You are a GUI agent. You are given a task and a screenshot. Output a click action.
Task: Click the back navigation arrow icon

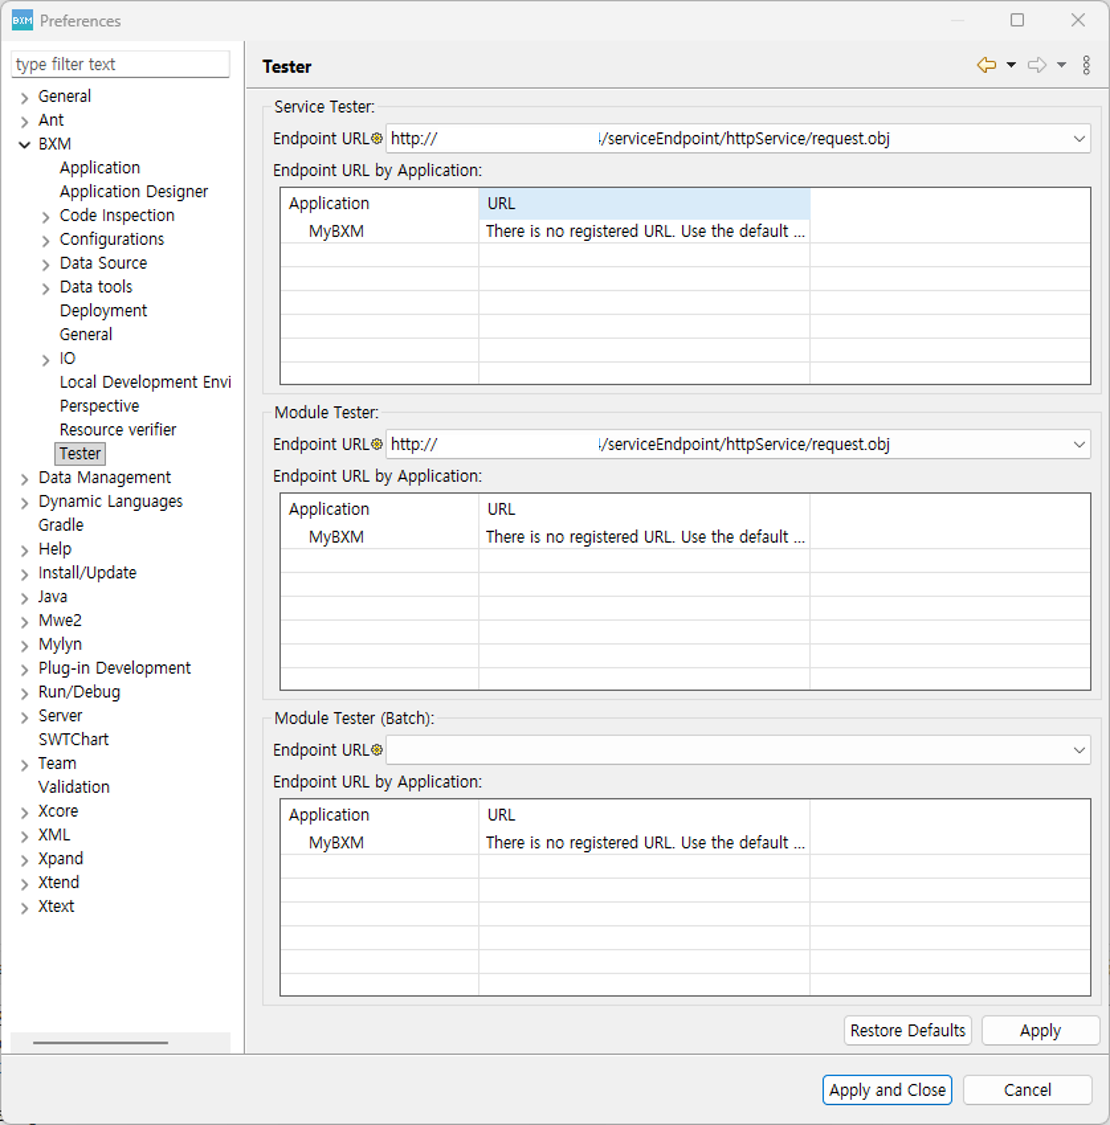click(986, 65)
